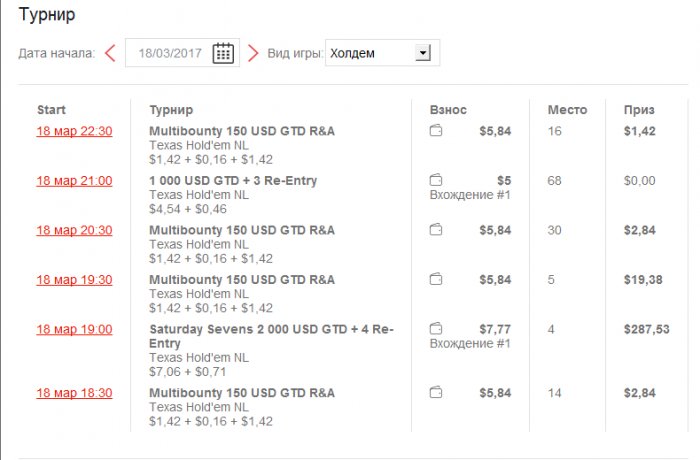This screenshot has height=460, width=700.
Task: Open the 18 мар 18:30 tournament link
Action: coord(74,393)
